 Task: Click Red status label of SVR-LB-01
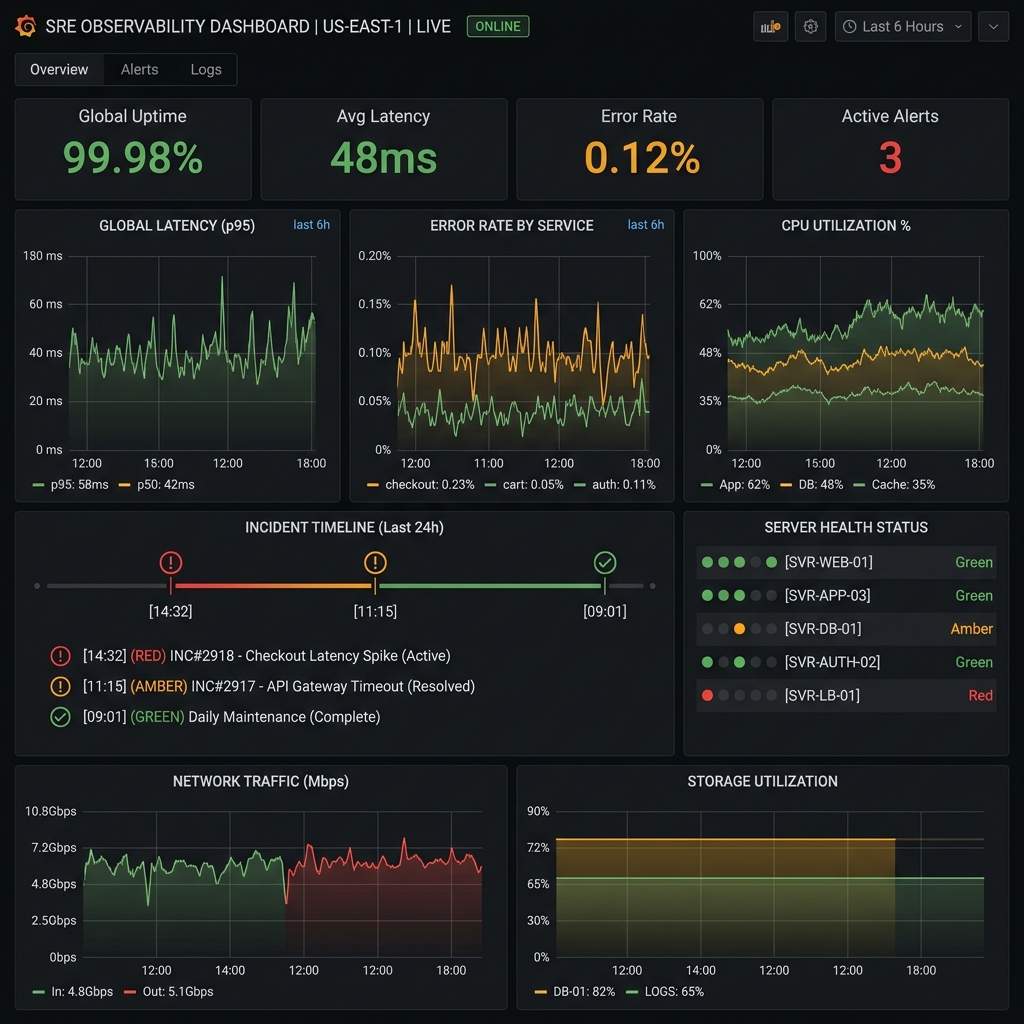click(980, 696)
